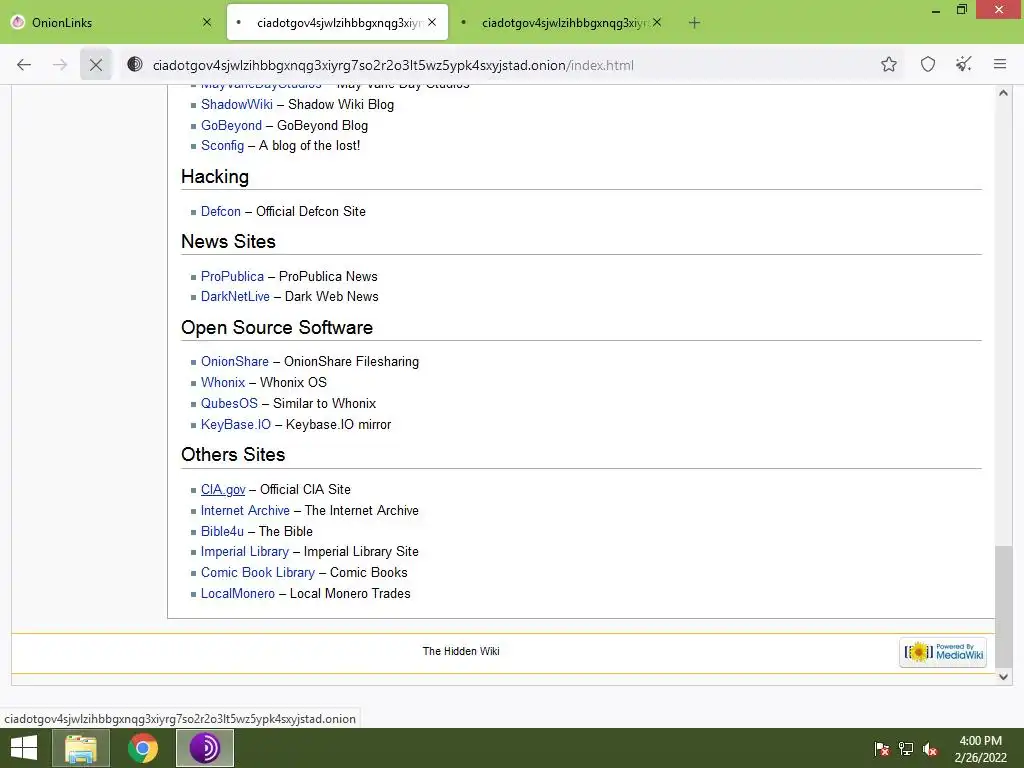Open the LocalMonero link

click(x=238, y=594)
